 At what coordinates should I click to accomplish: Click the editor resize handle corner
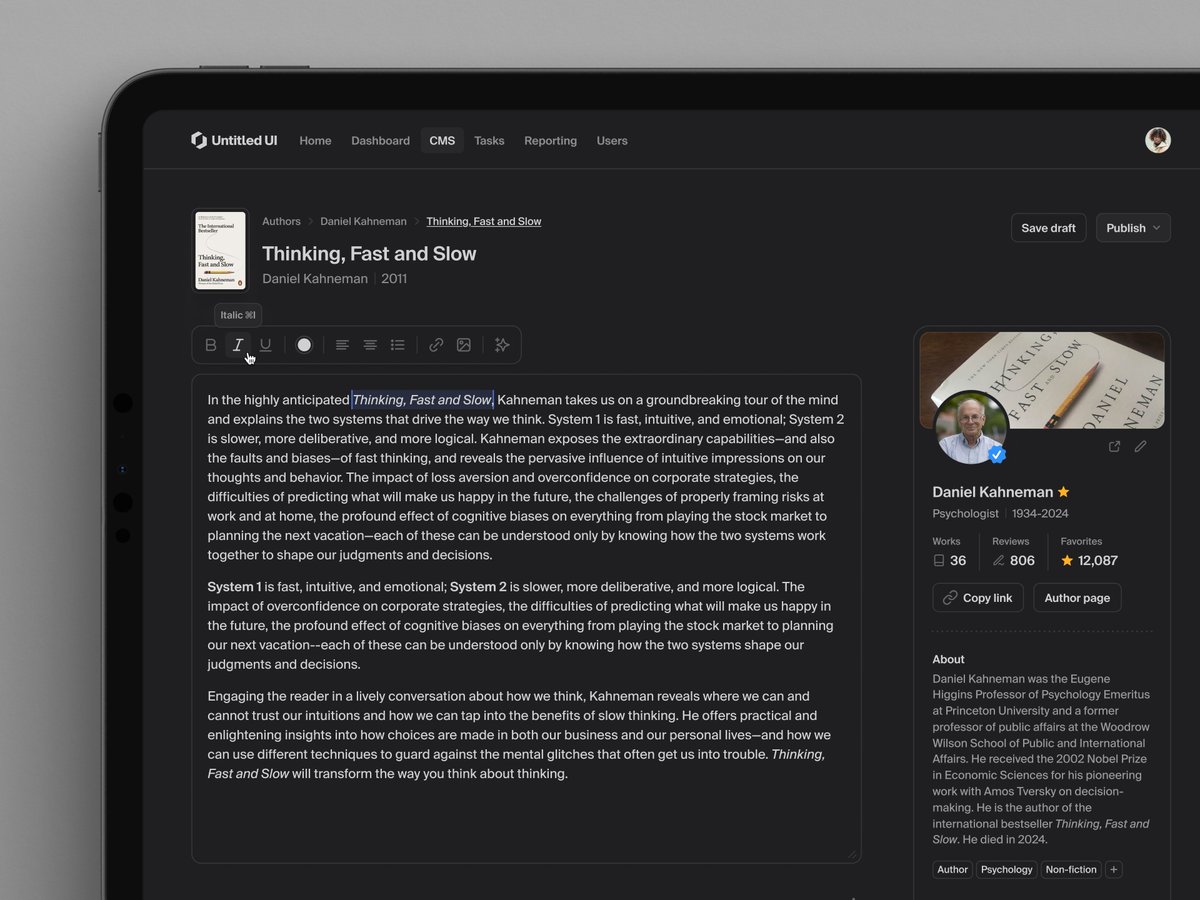click(852, 854)
